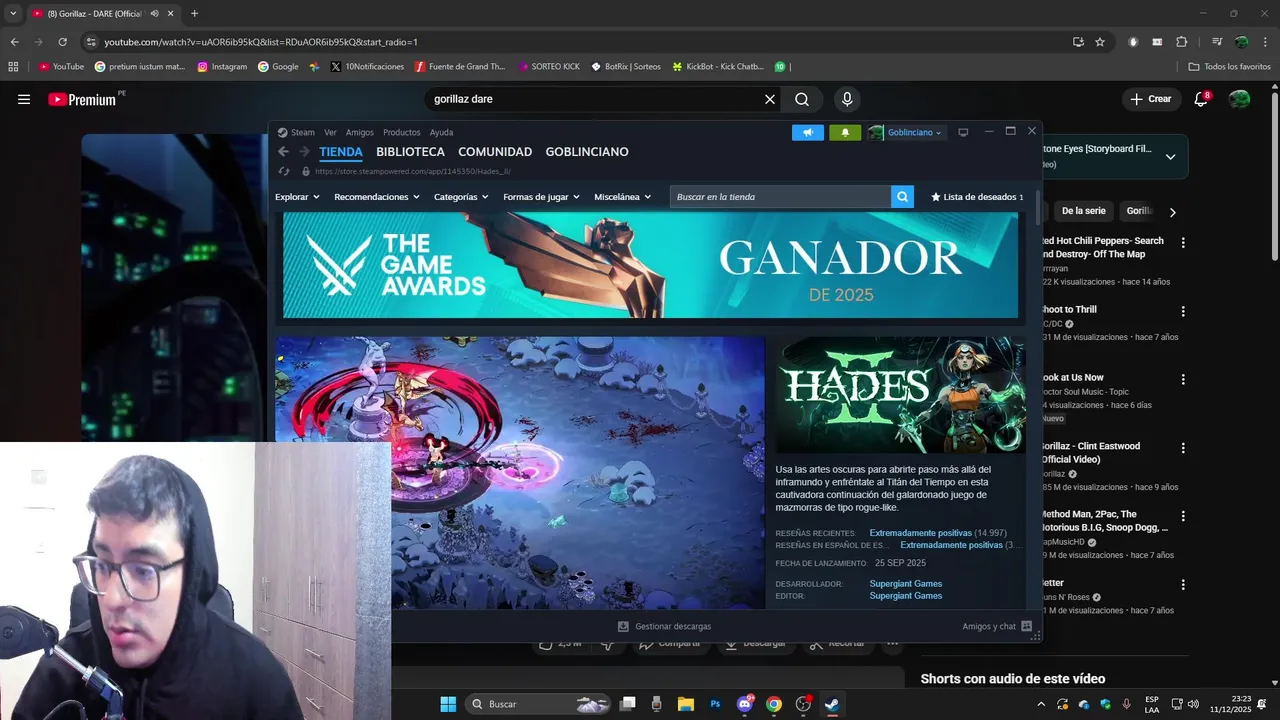Expand Recomendaciones dropdown in Steam store
This screenshot has width=1280, height=720.
377,197
